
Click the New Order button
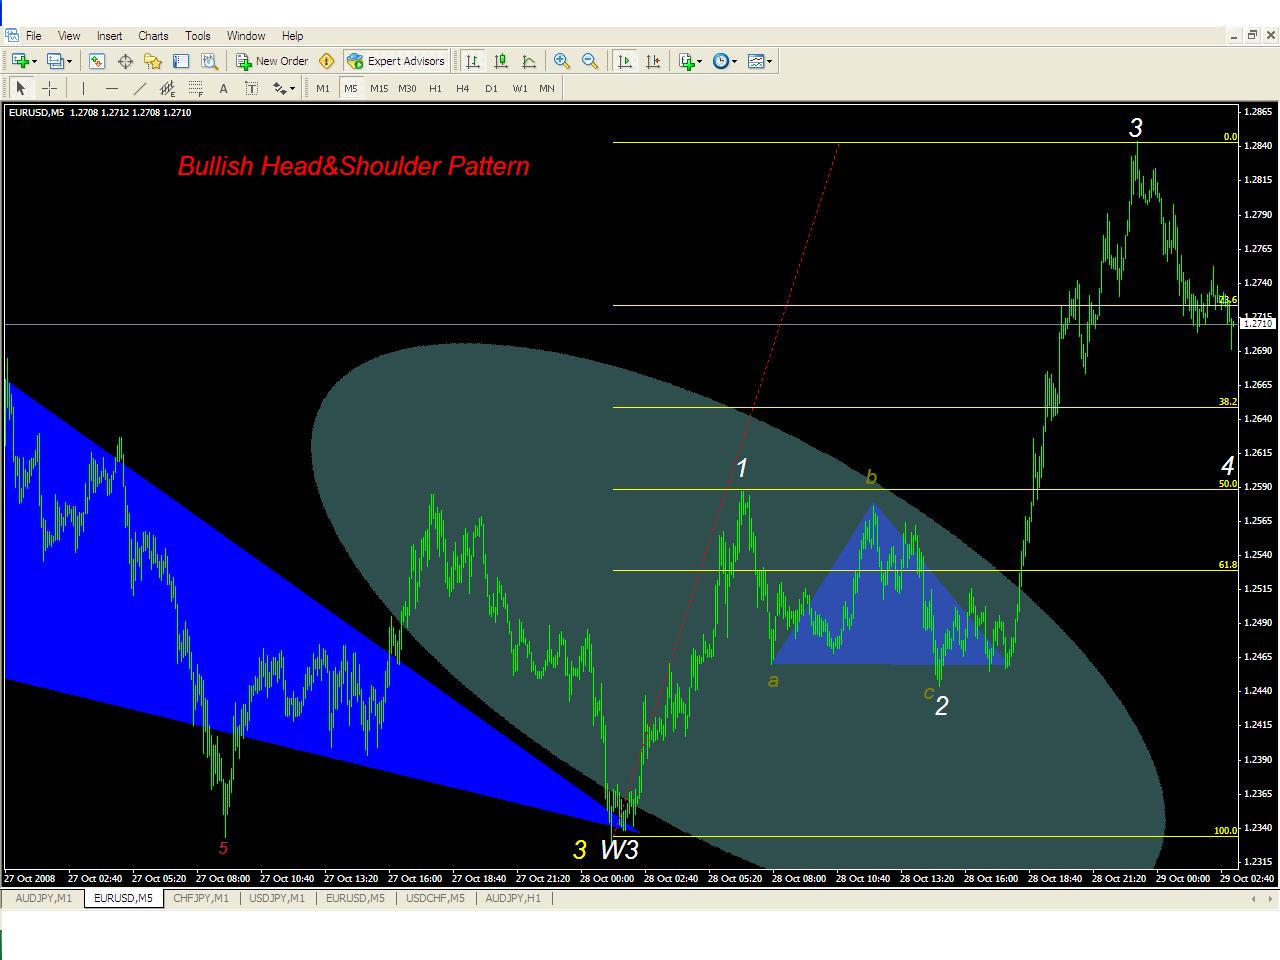272,61
